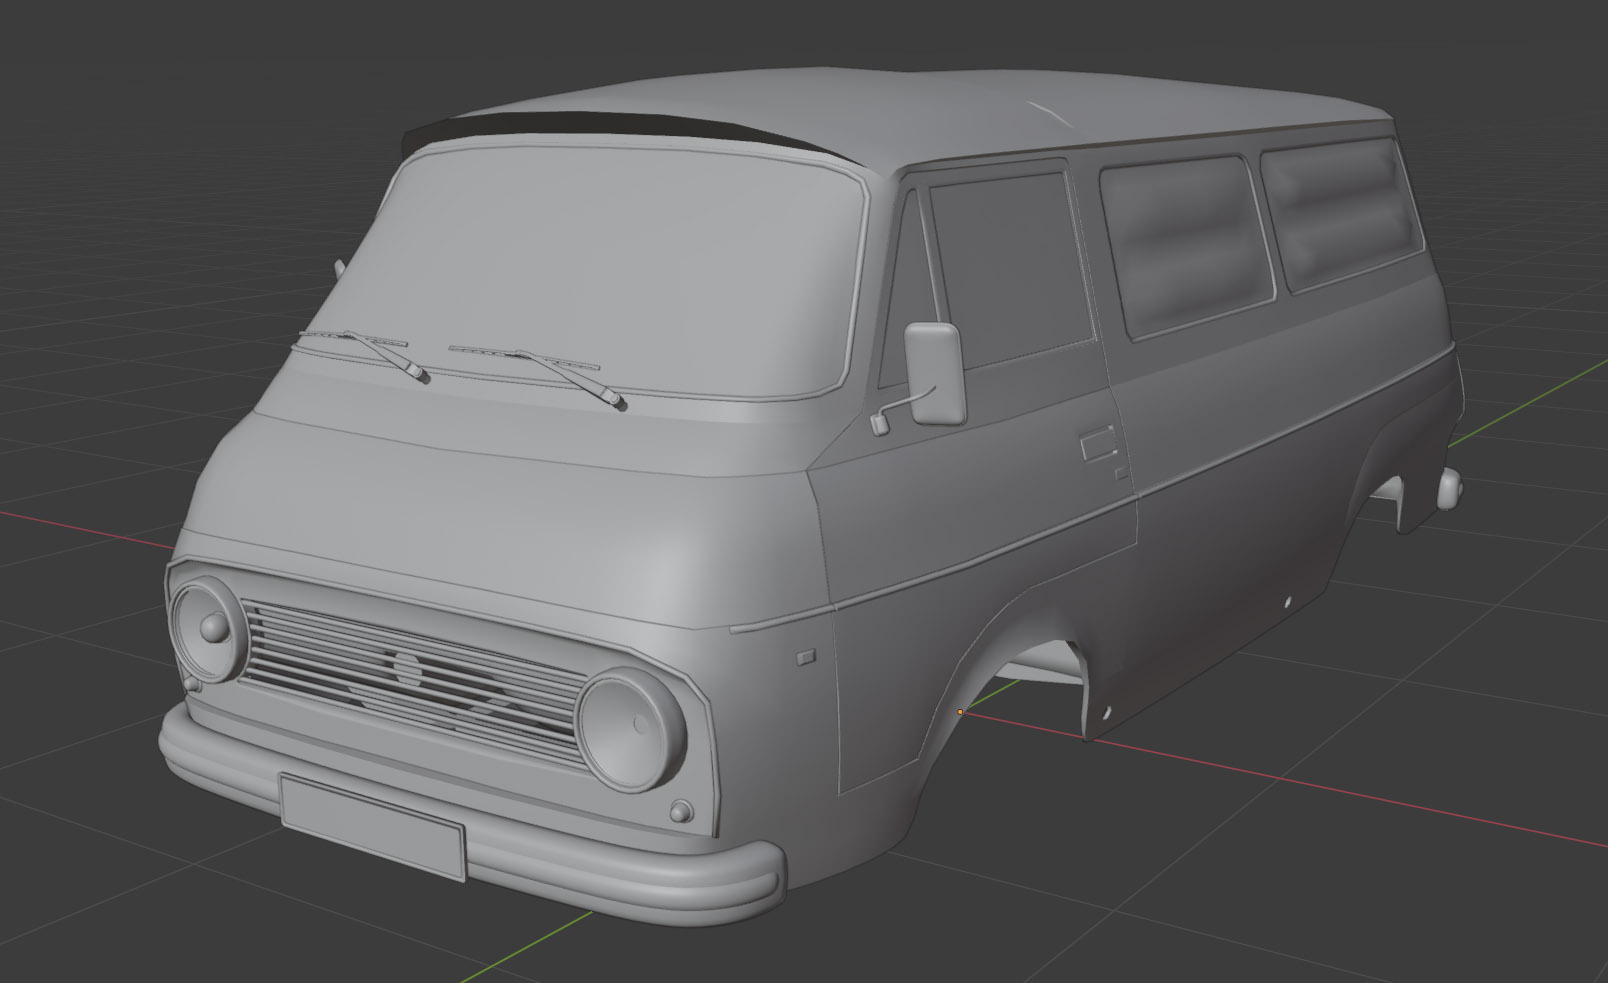Viewport: 1608px width, 983px height.
Task: Click the small round lamp below the near headlight
Action: (x=680, y=811)
